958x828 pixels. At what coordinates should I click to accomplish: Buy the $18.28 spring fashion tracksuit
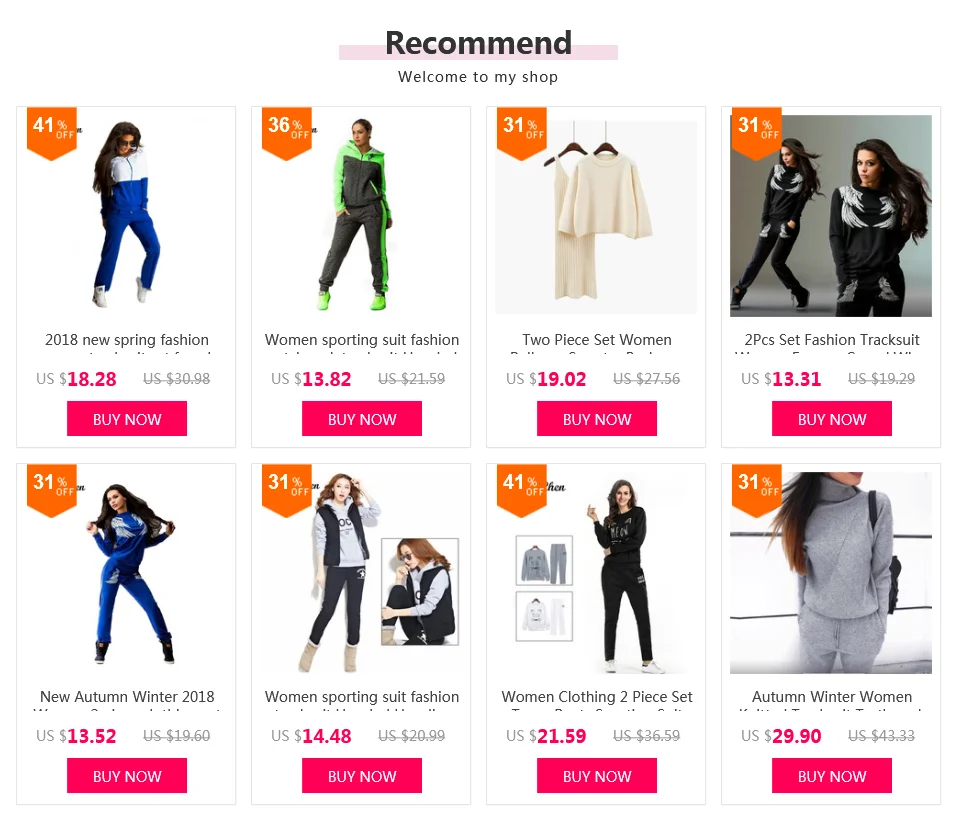(x=127, y=419)
